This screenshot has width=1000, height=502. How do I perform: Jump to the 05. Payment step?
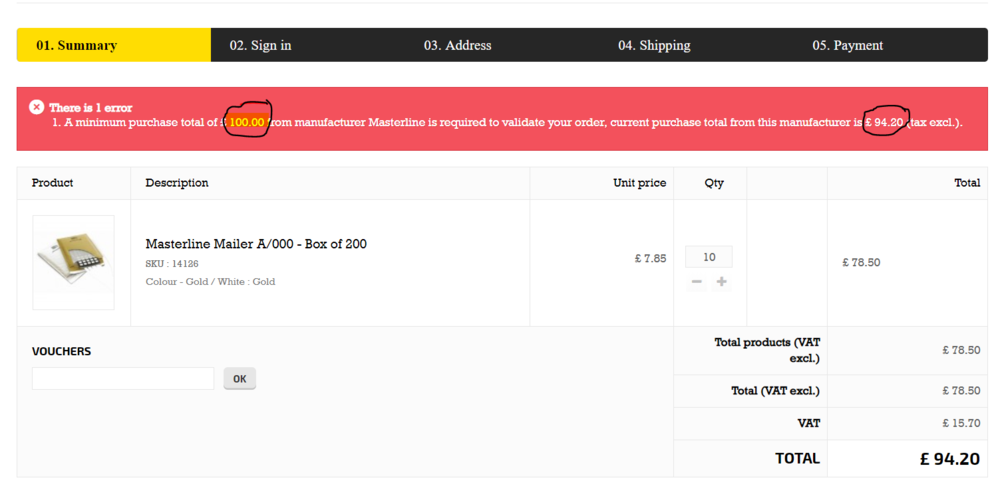pyautogui.click(x=847, y=45)
